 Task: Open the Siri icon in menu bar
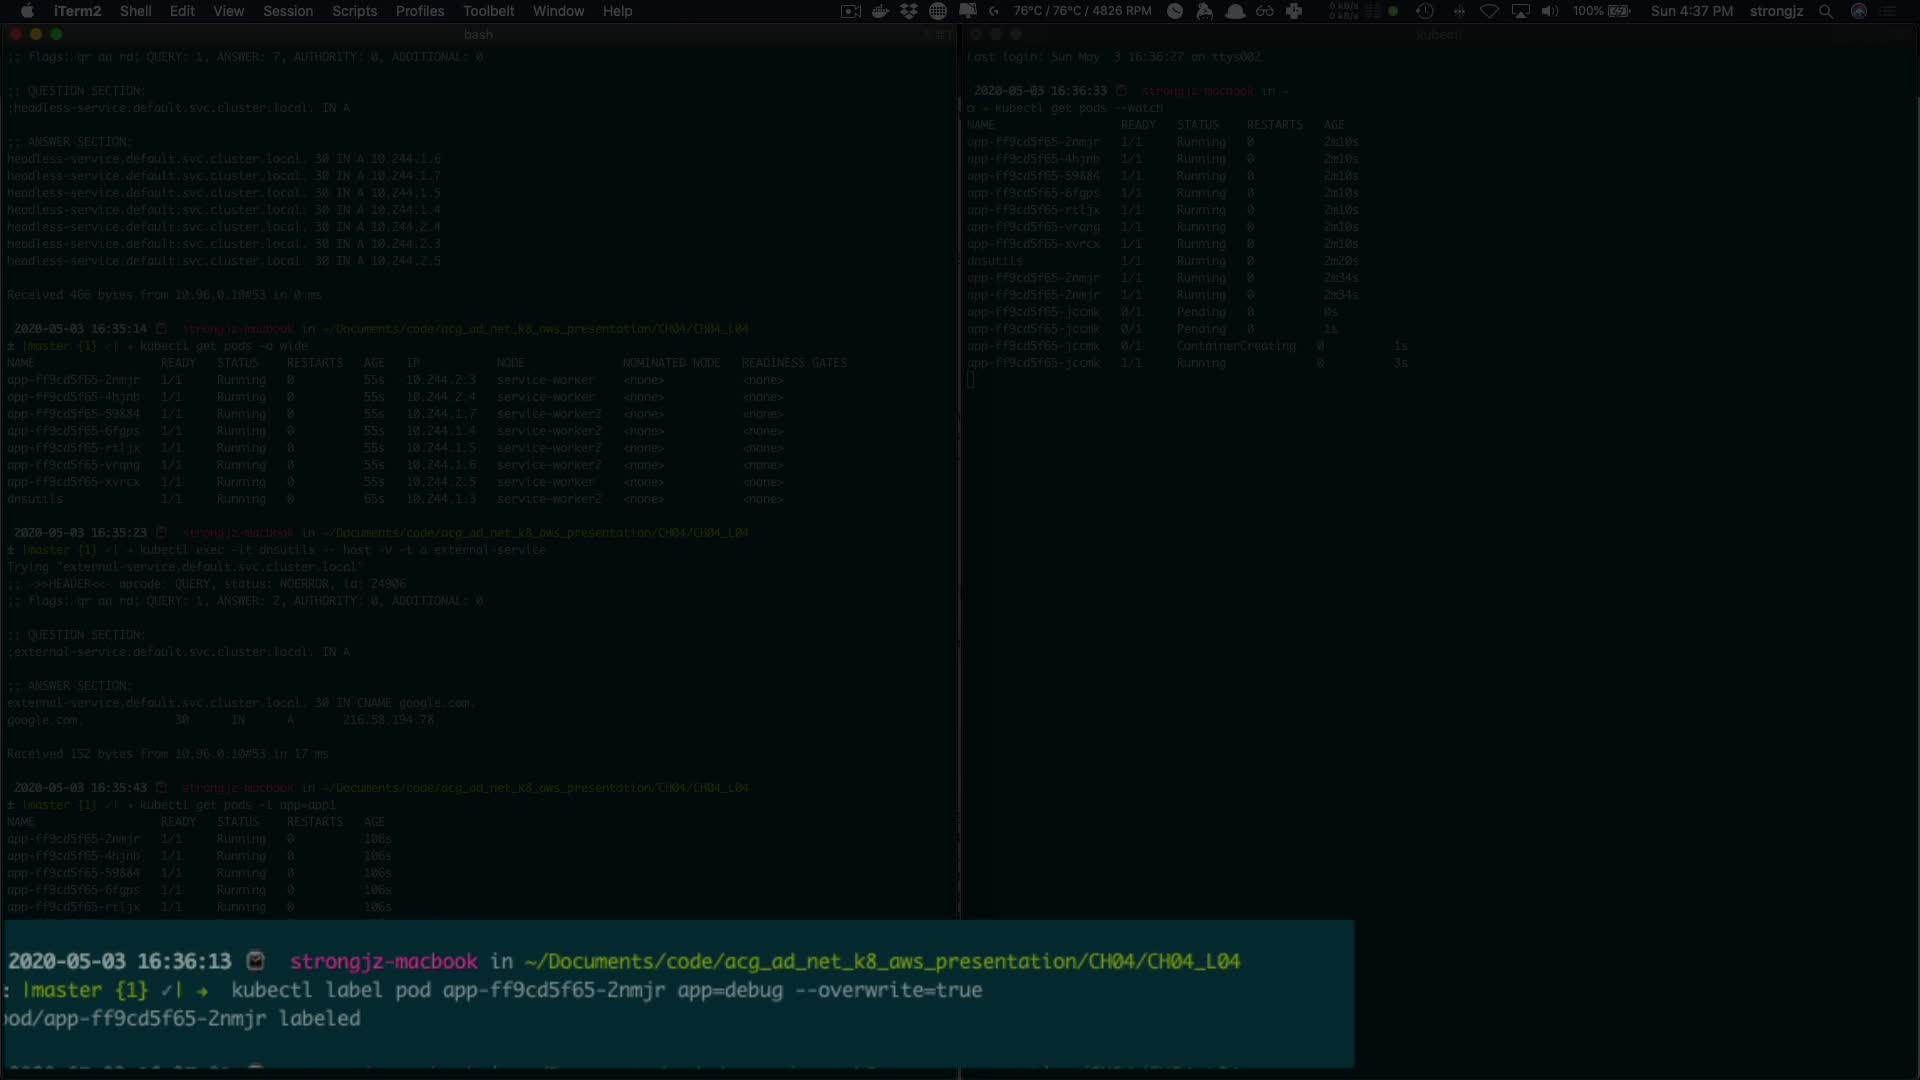1859,11
